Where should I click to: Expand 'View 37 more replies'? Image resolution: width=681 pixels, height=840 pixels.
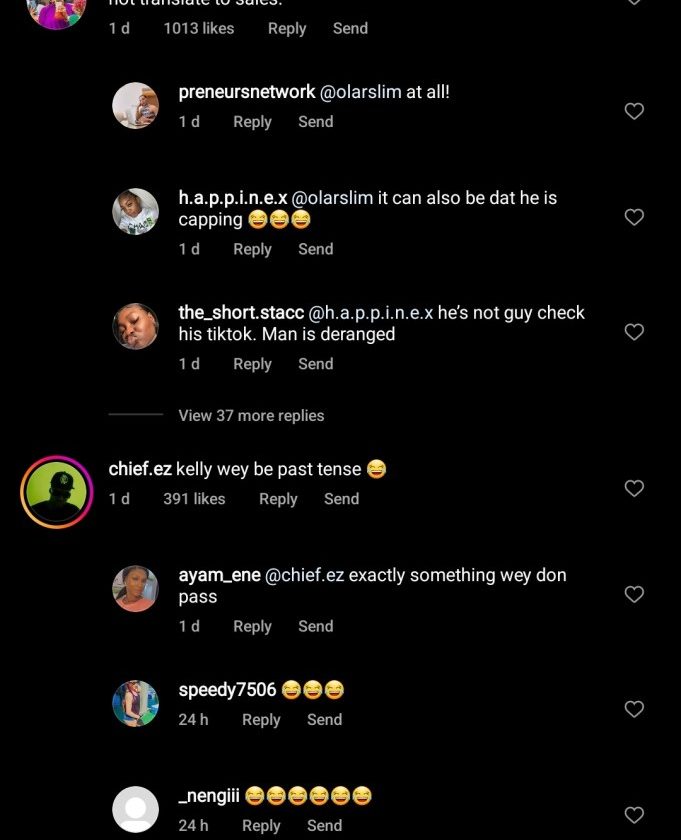tap(251, 415)
